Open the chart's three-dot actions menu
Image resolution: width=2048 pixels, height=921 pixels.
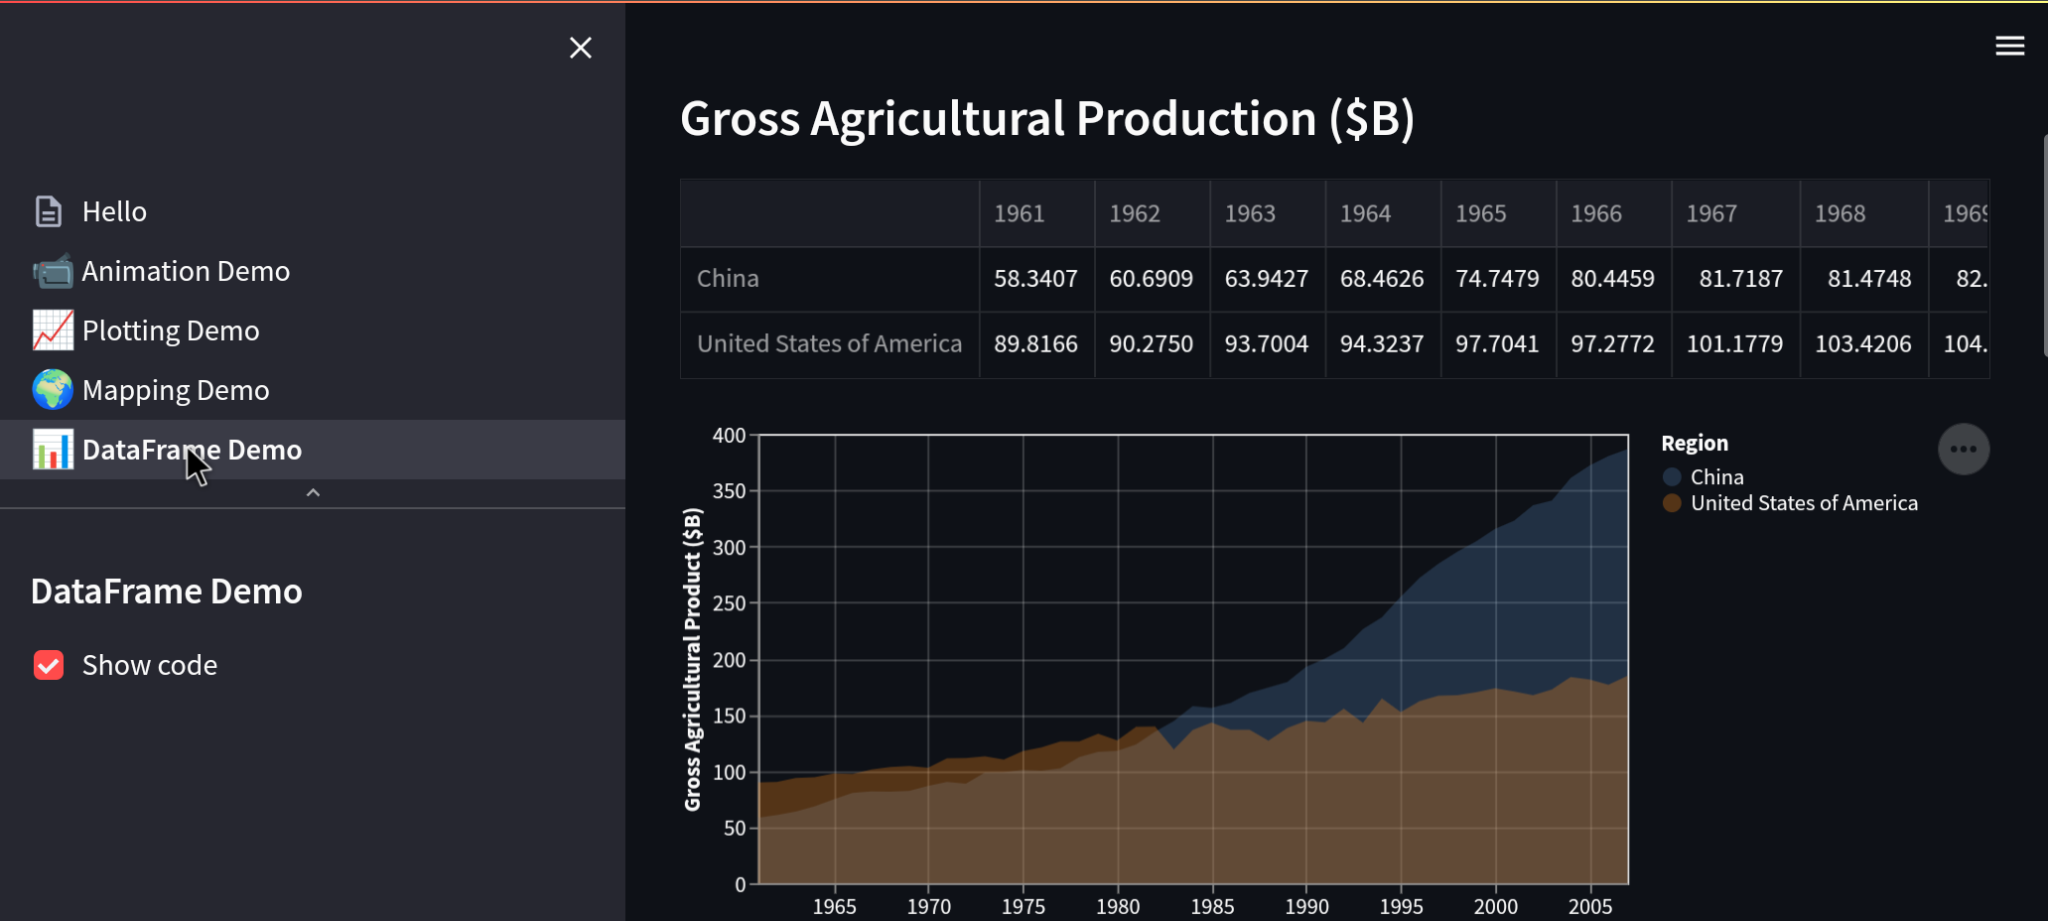pos(1963,450)
